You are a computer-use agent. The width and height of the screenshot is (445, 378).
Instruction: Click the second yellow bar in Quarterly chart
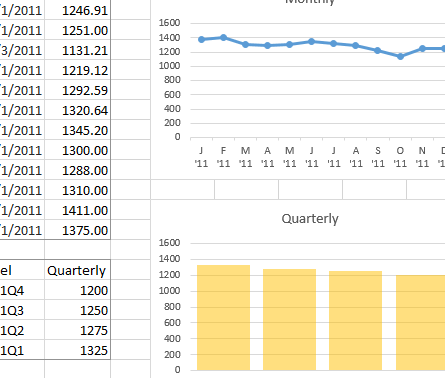click(x=289, y=319)
